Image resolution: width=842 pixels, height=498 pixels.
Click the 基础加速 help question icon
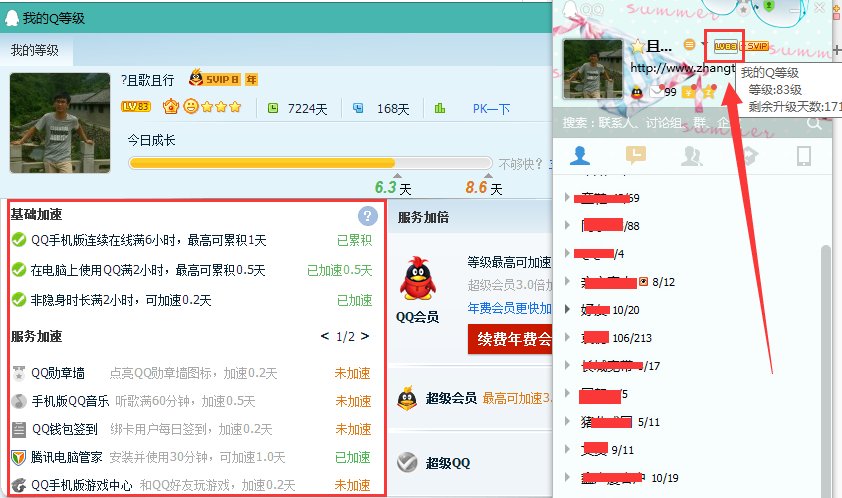tap(367, 216)
